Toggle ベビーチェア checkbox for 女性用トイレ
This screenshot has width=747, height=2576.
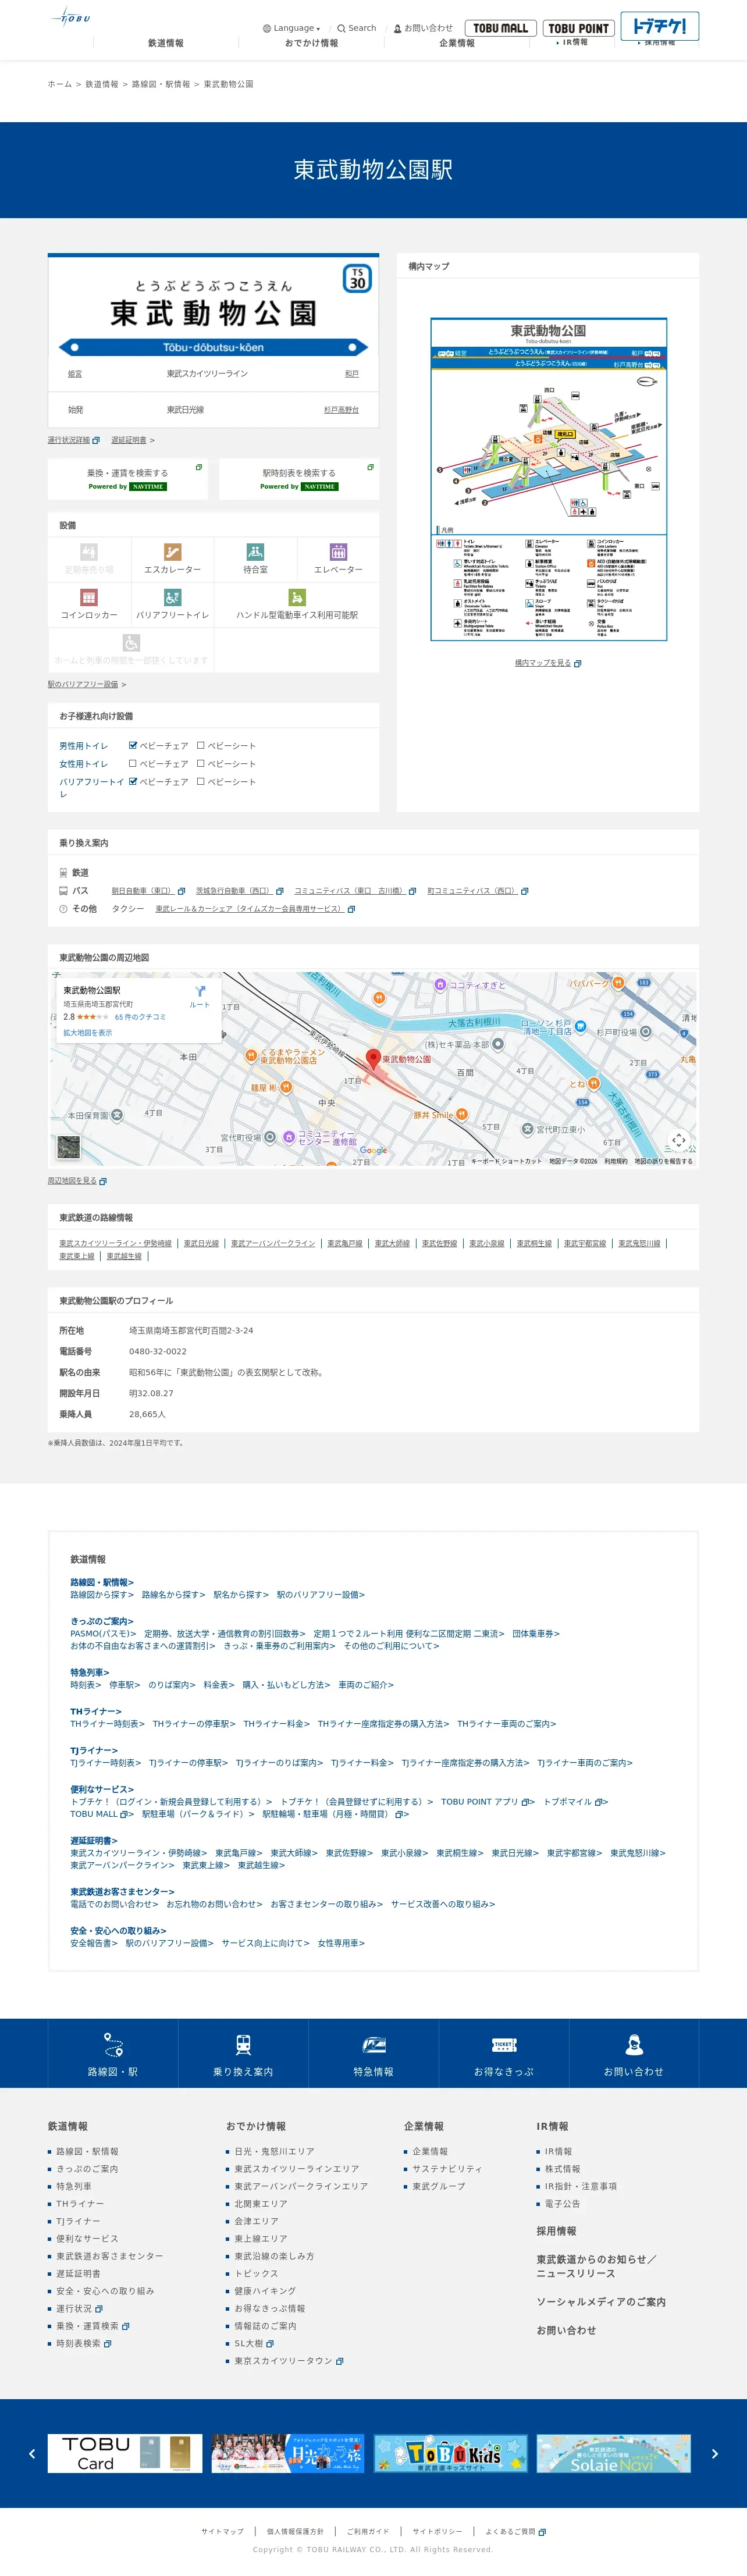(133, 764)
